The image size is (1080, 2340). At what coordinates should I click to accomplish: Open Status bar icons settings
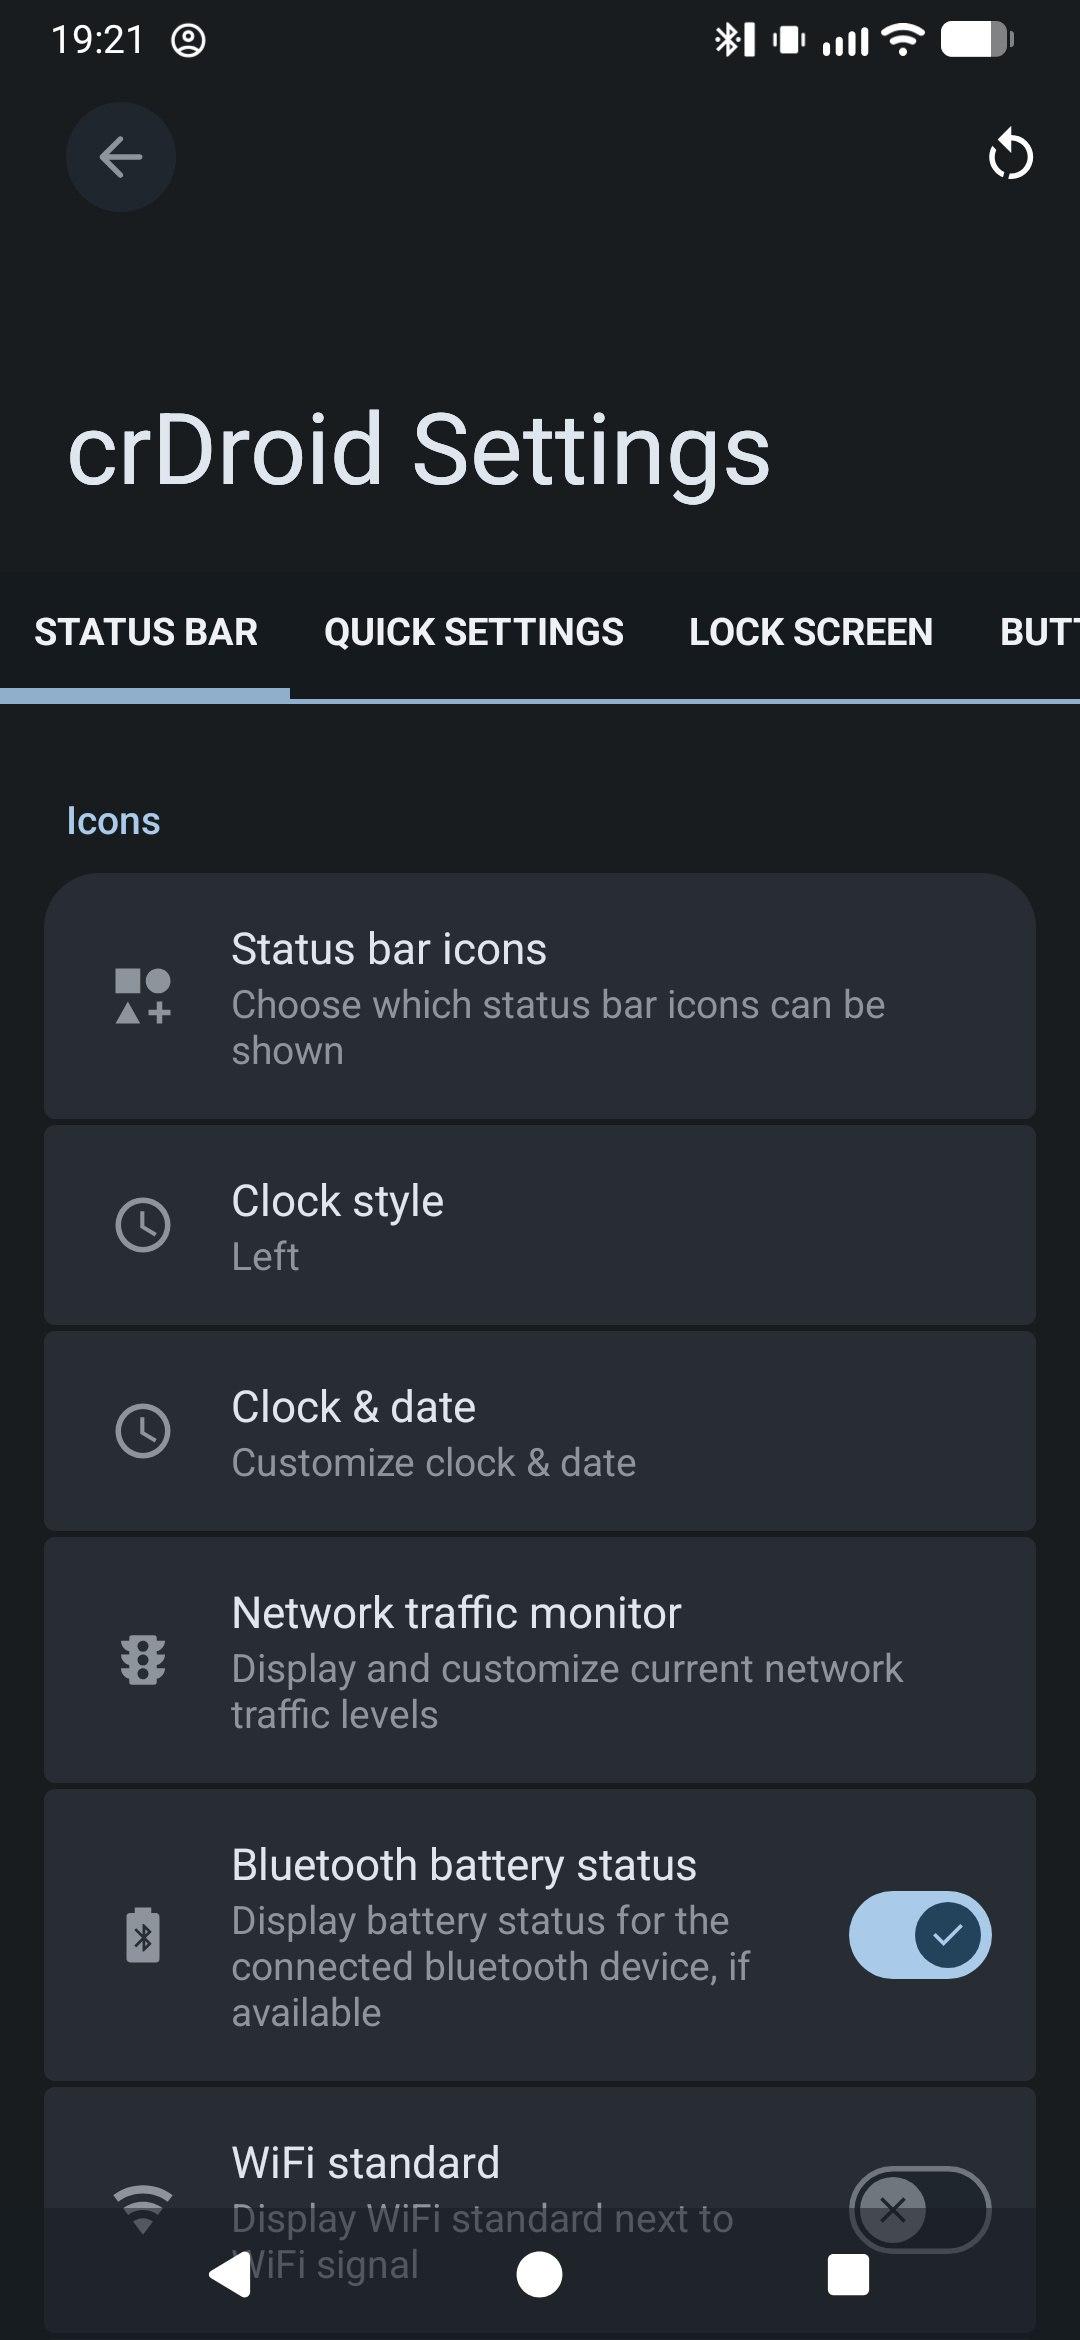540,996
